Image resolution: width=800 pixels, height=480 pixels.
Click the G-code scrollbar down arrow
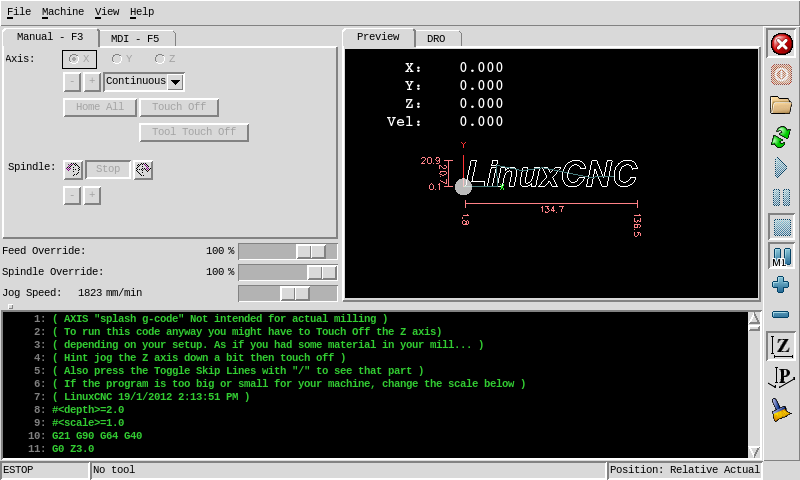click(754, 452)
